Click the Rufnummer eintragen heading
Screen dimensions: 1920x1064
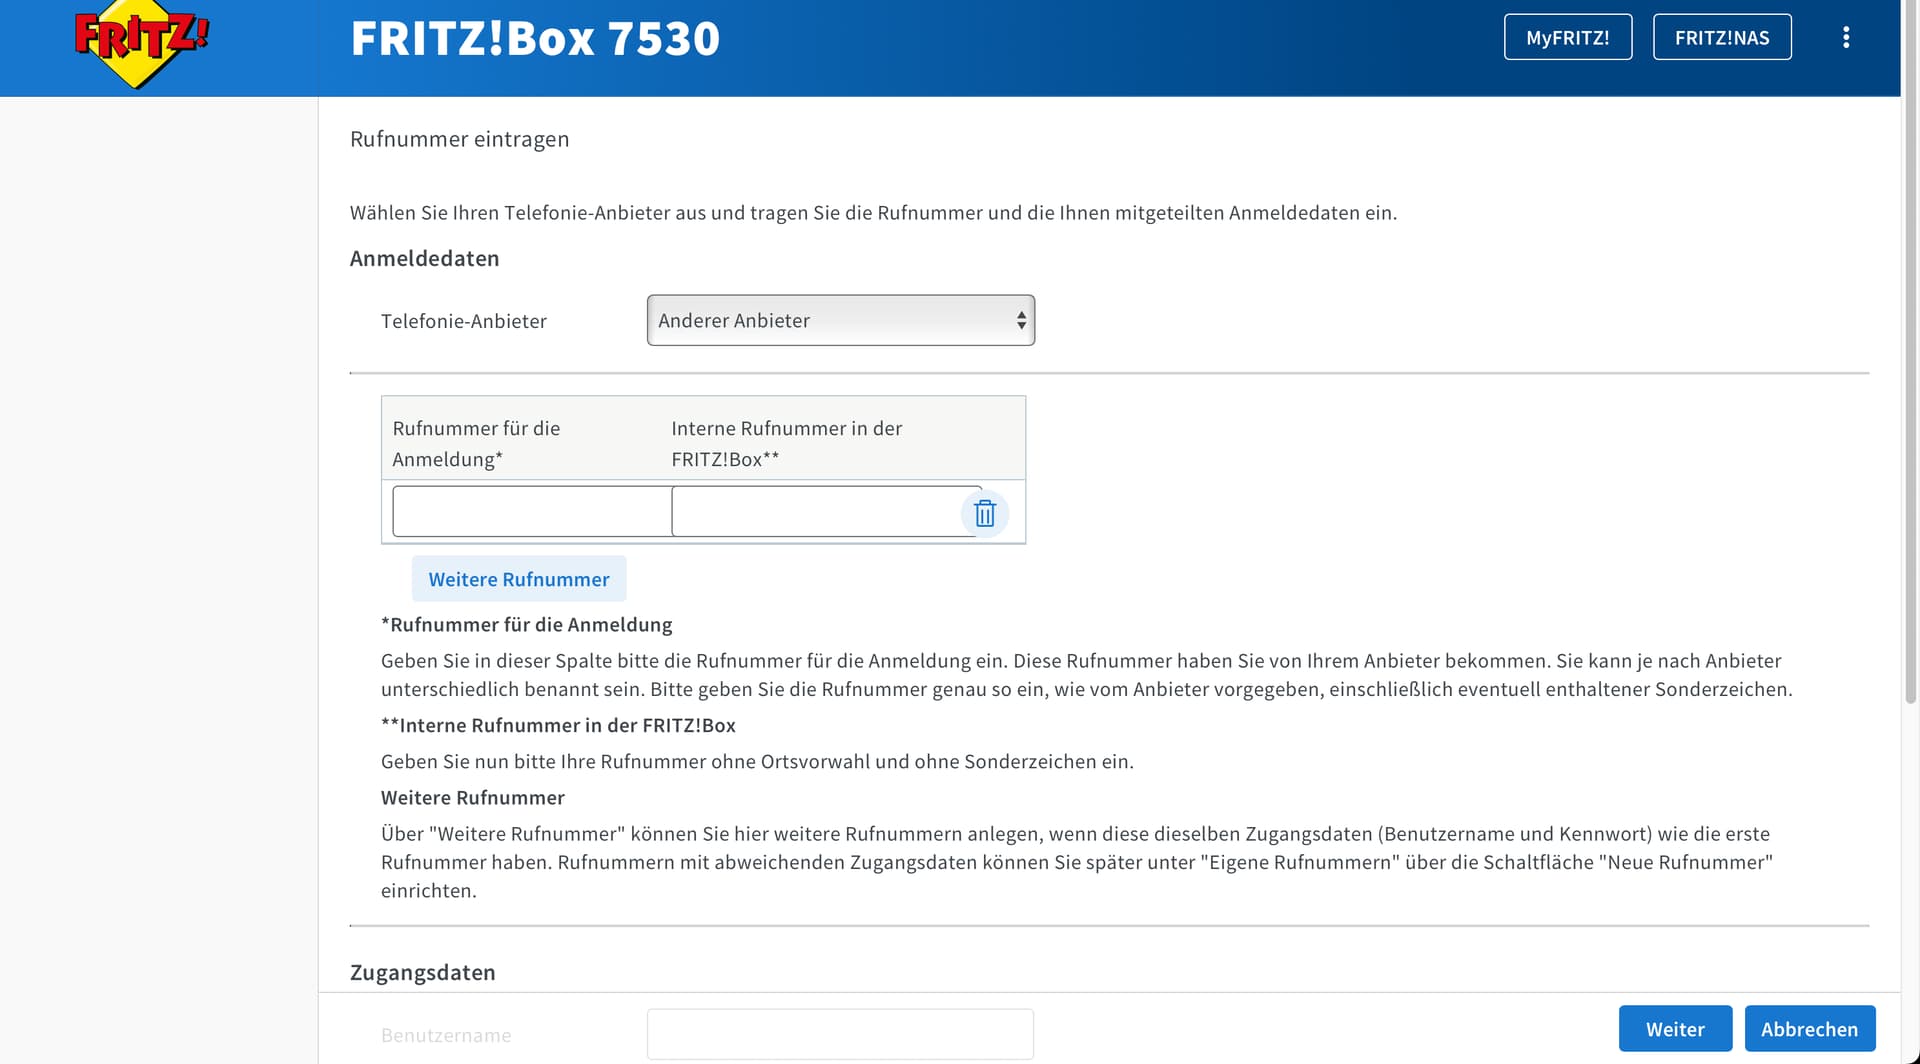(x=459, y=139)
